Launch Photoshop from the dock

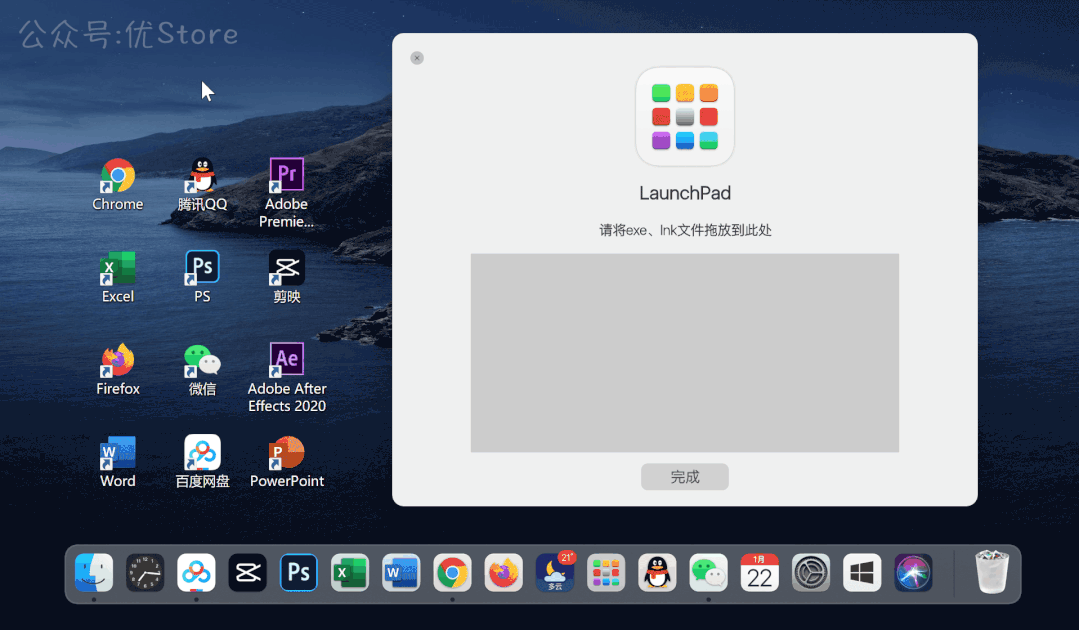299,572
